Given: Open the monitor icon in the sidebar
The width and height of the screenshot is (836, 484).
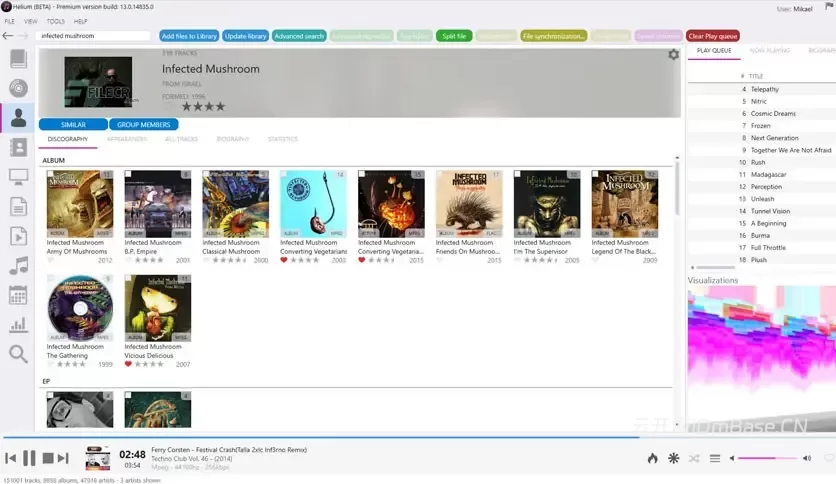Looking at the screenshot, I should [x=18, y=176].
